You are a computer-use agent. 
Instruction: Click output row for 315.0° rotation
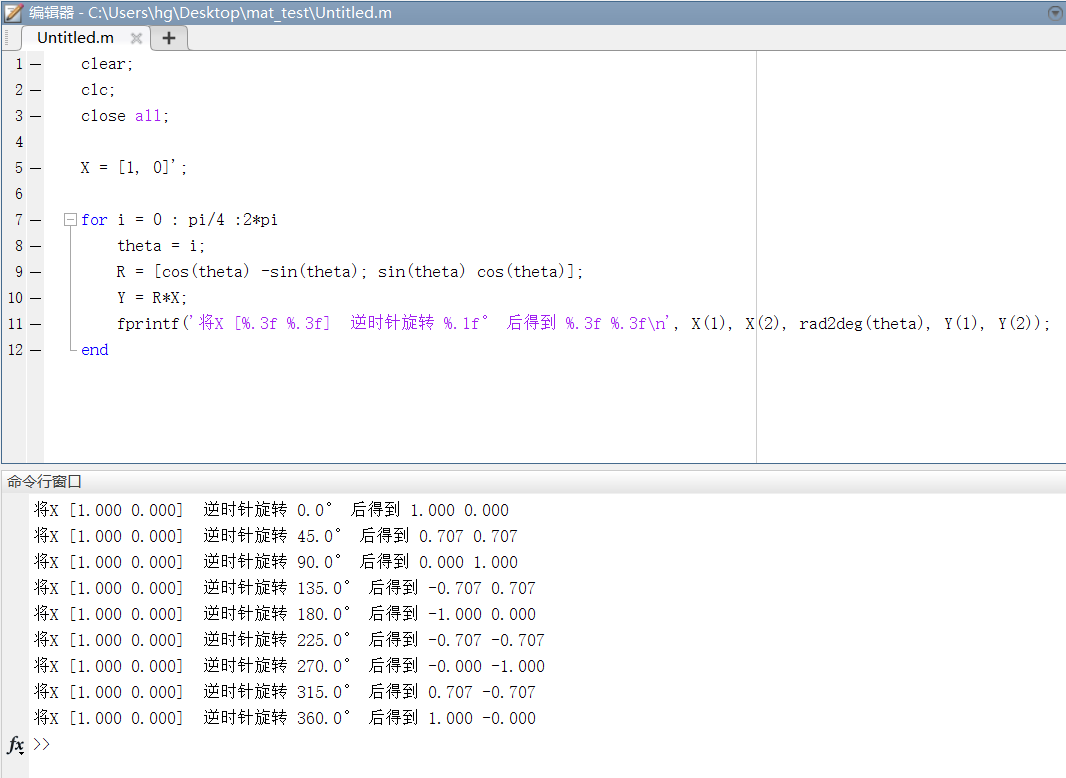point(284,692)
